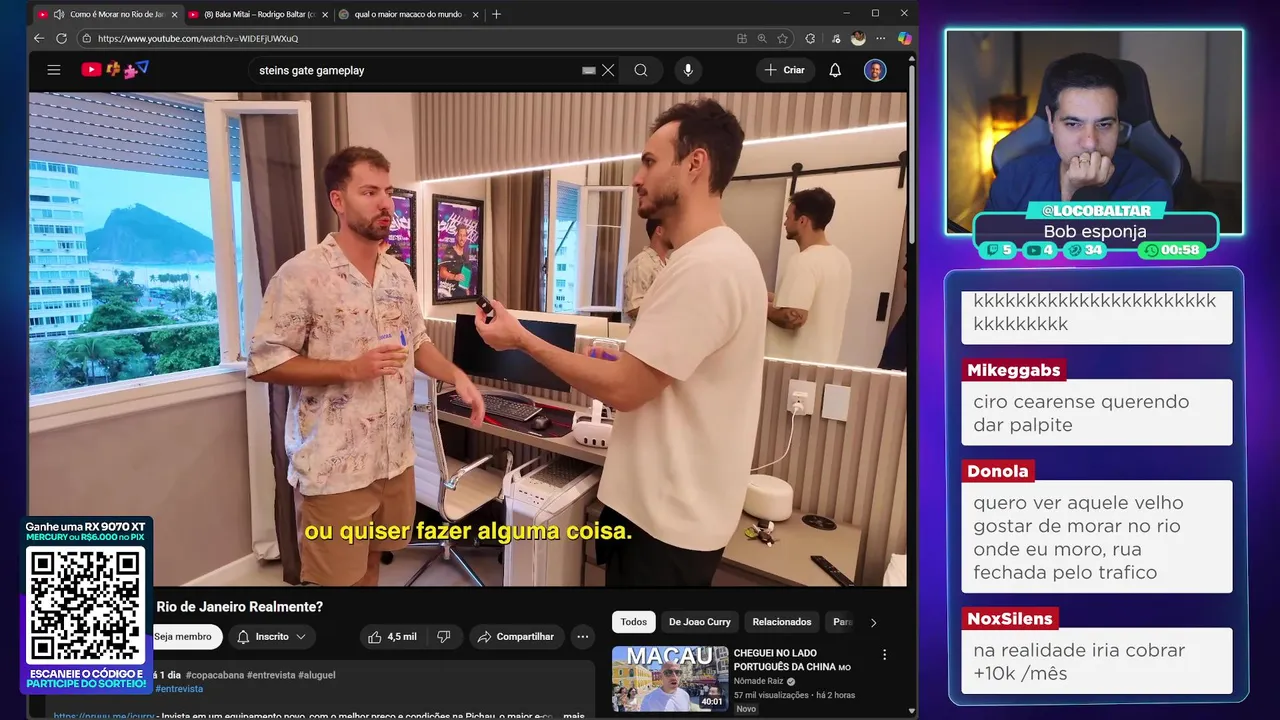Open new tab with plus icon

click(496, 14)
